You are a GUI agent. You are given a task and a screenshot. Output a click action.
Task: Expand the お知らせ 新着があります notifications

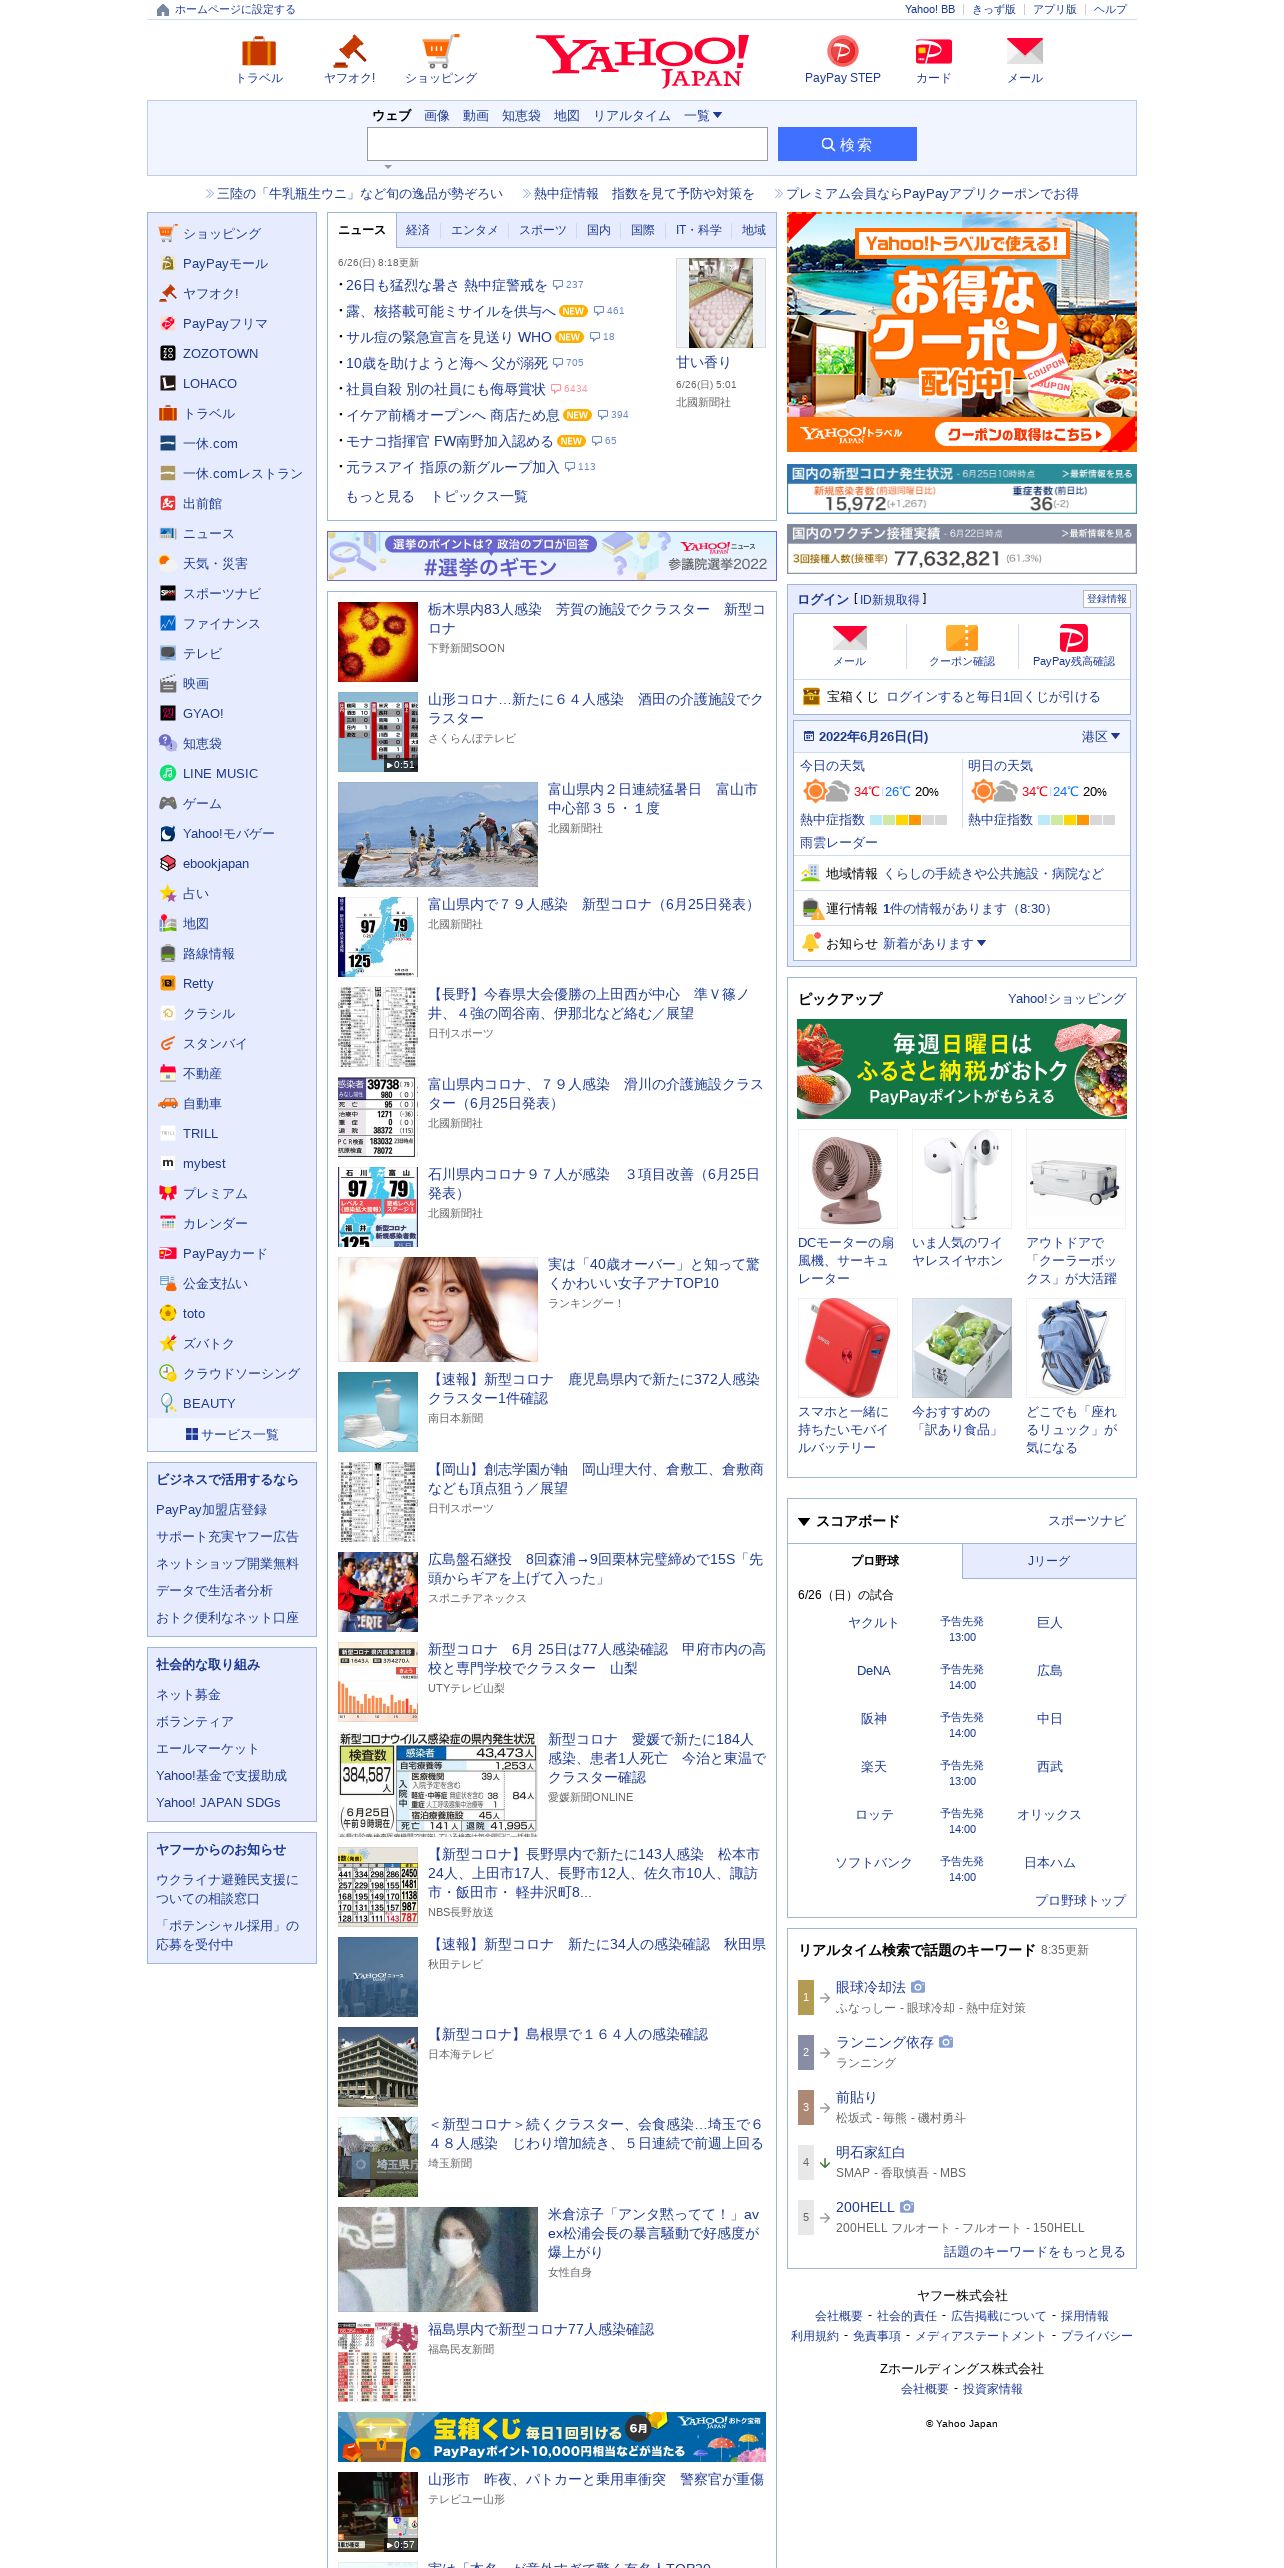pyautogui.click(x=934, y=943)
